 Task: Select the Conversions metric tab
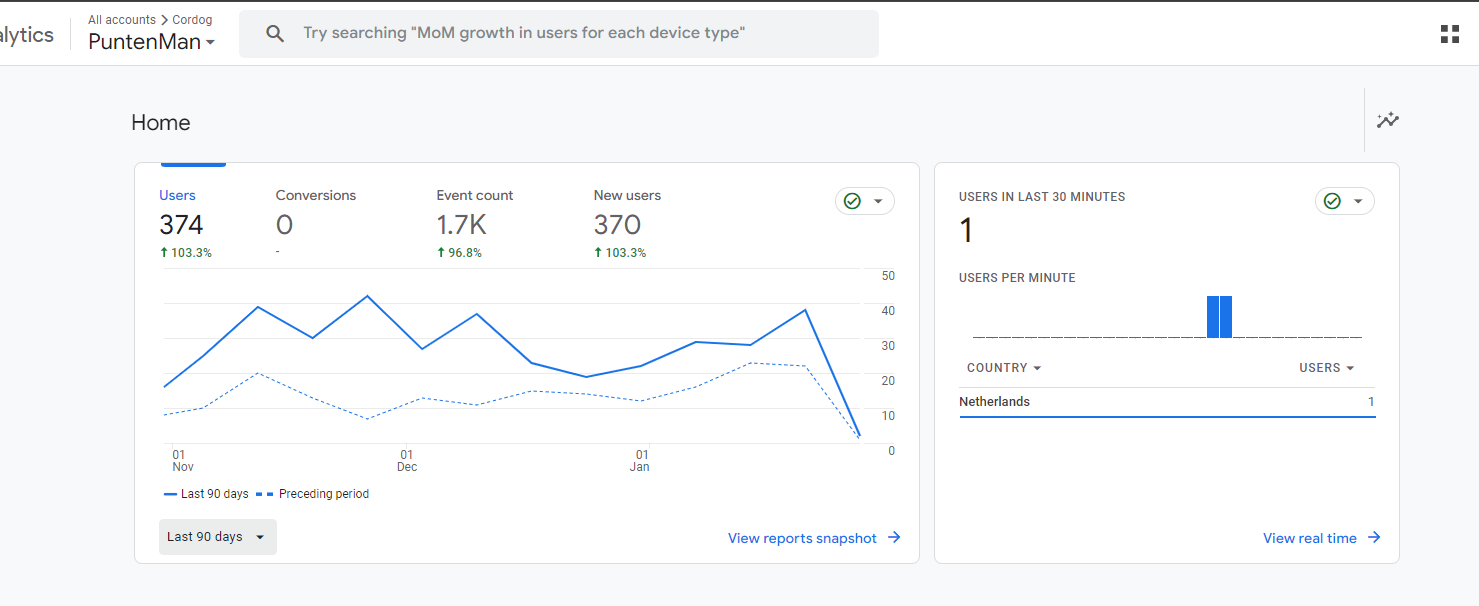point(316,224)
